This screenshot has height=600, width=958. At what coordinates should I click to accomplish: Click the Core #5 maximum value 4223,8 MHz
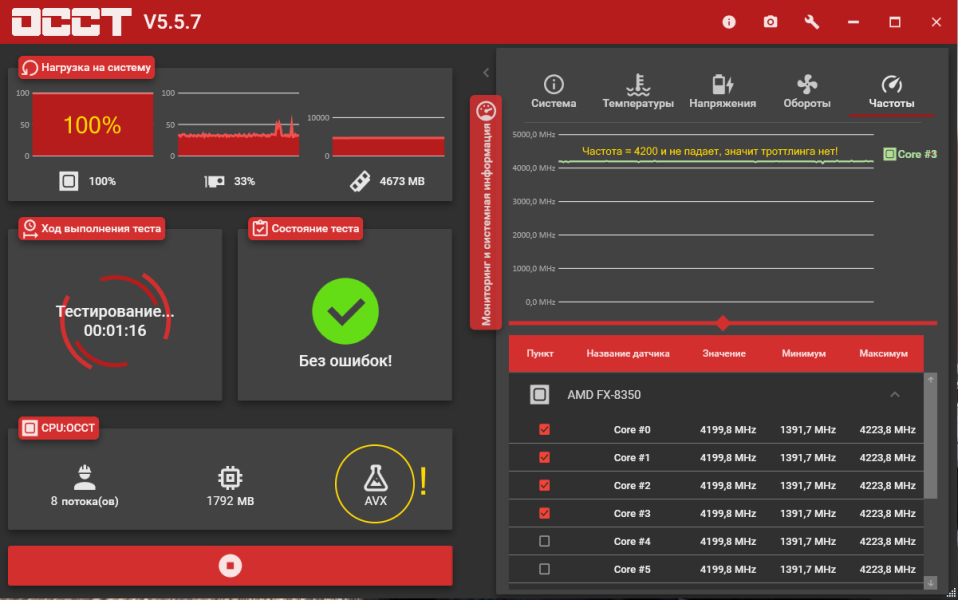[887, 569]
